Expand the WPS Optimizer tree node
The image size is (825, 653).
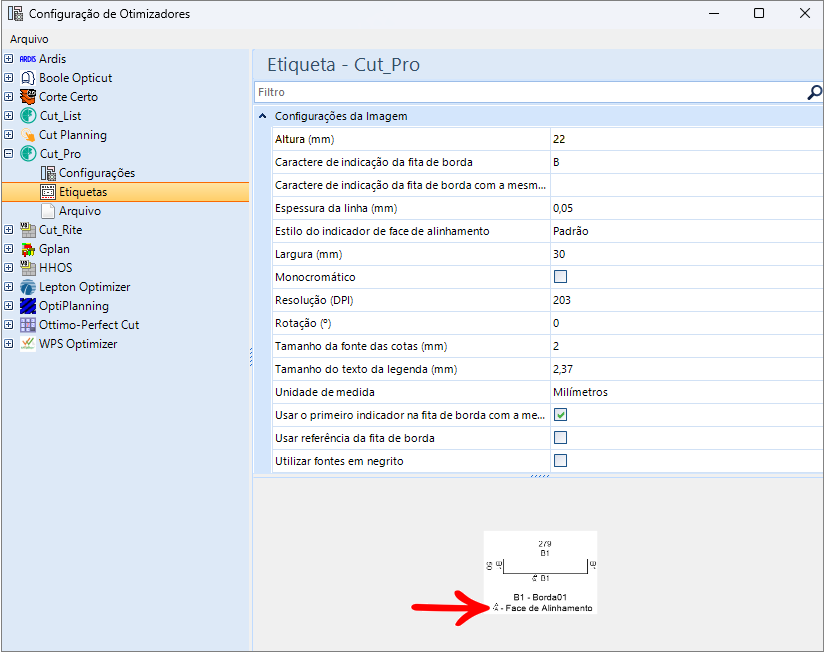[x=8, y=343]
